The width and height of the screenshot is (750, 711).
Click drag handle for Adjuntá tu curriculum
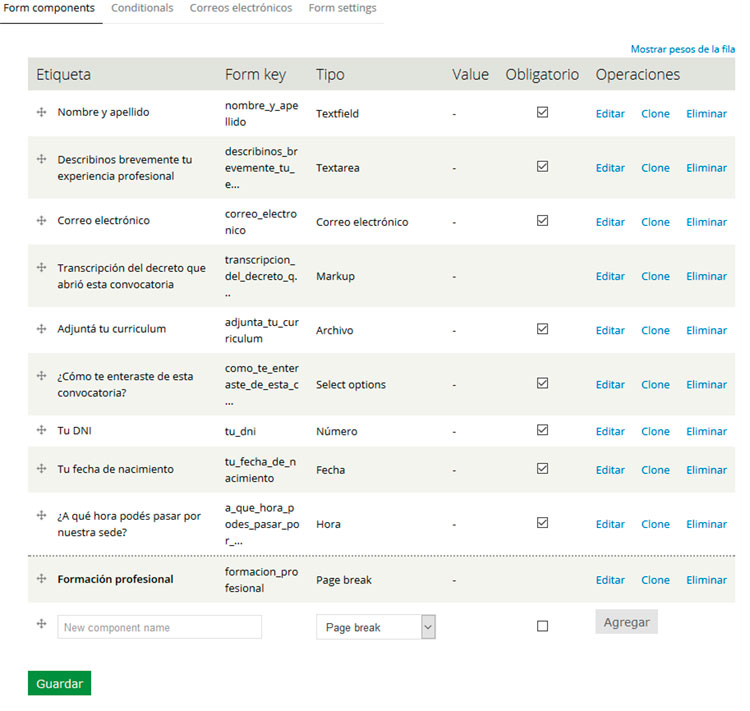(41, 328)
